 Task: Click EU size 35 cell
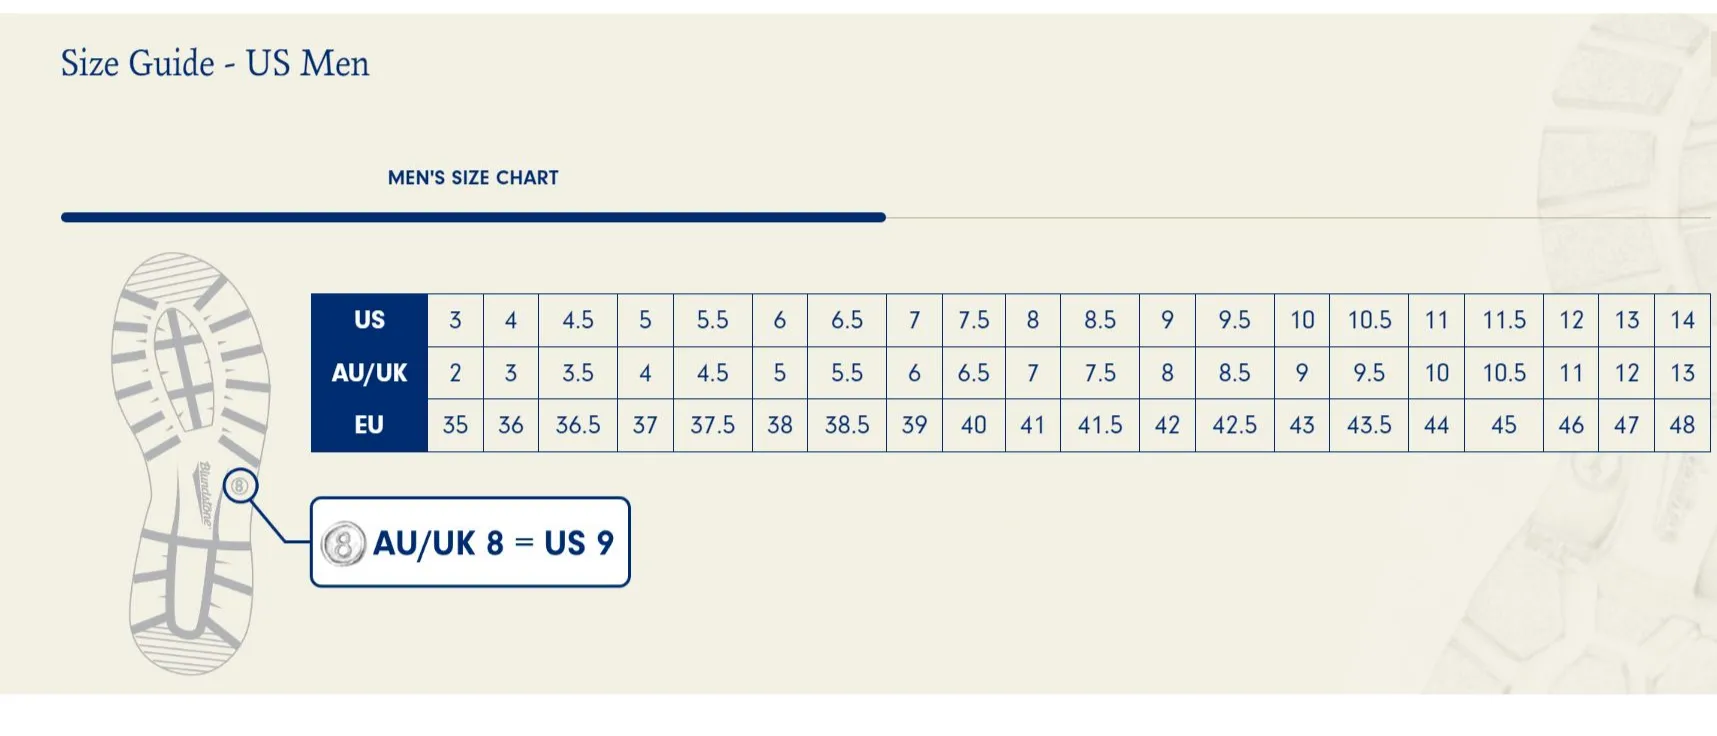455,425
